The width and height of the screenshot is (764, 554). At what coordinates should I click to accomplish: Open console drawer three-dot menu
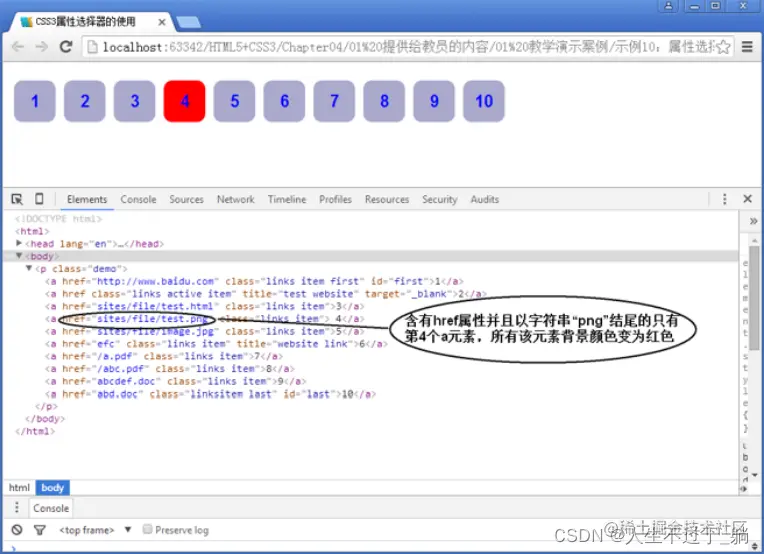pyautogui.click(x=17, y=508)
